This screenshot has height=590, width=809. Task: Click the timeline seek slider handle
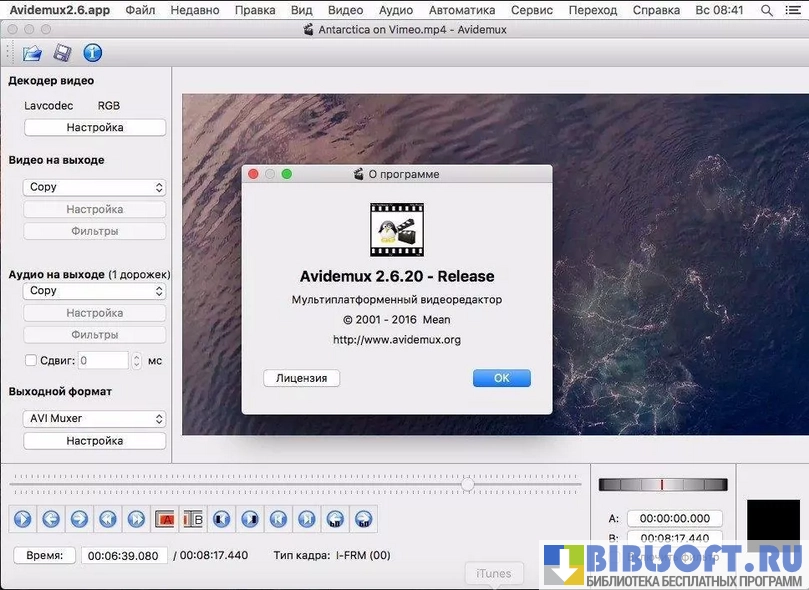[467, 484]
